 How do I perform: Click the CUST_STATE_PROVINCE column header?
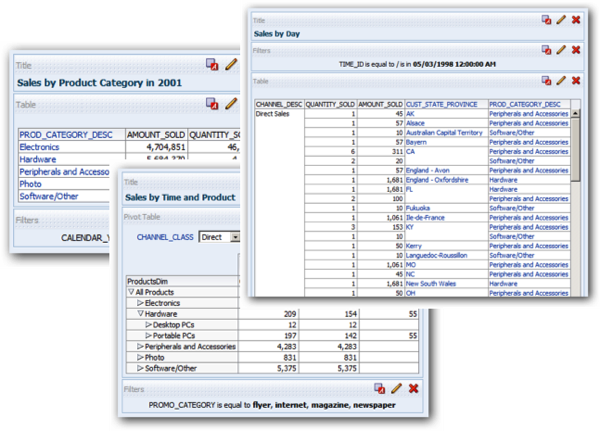point(441,104)
